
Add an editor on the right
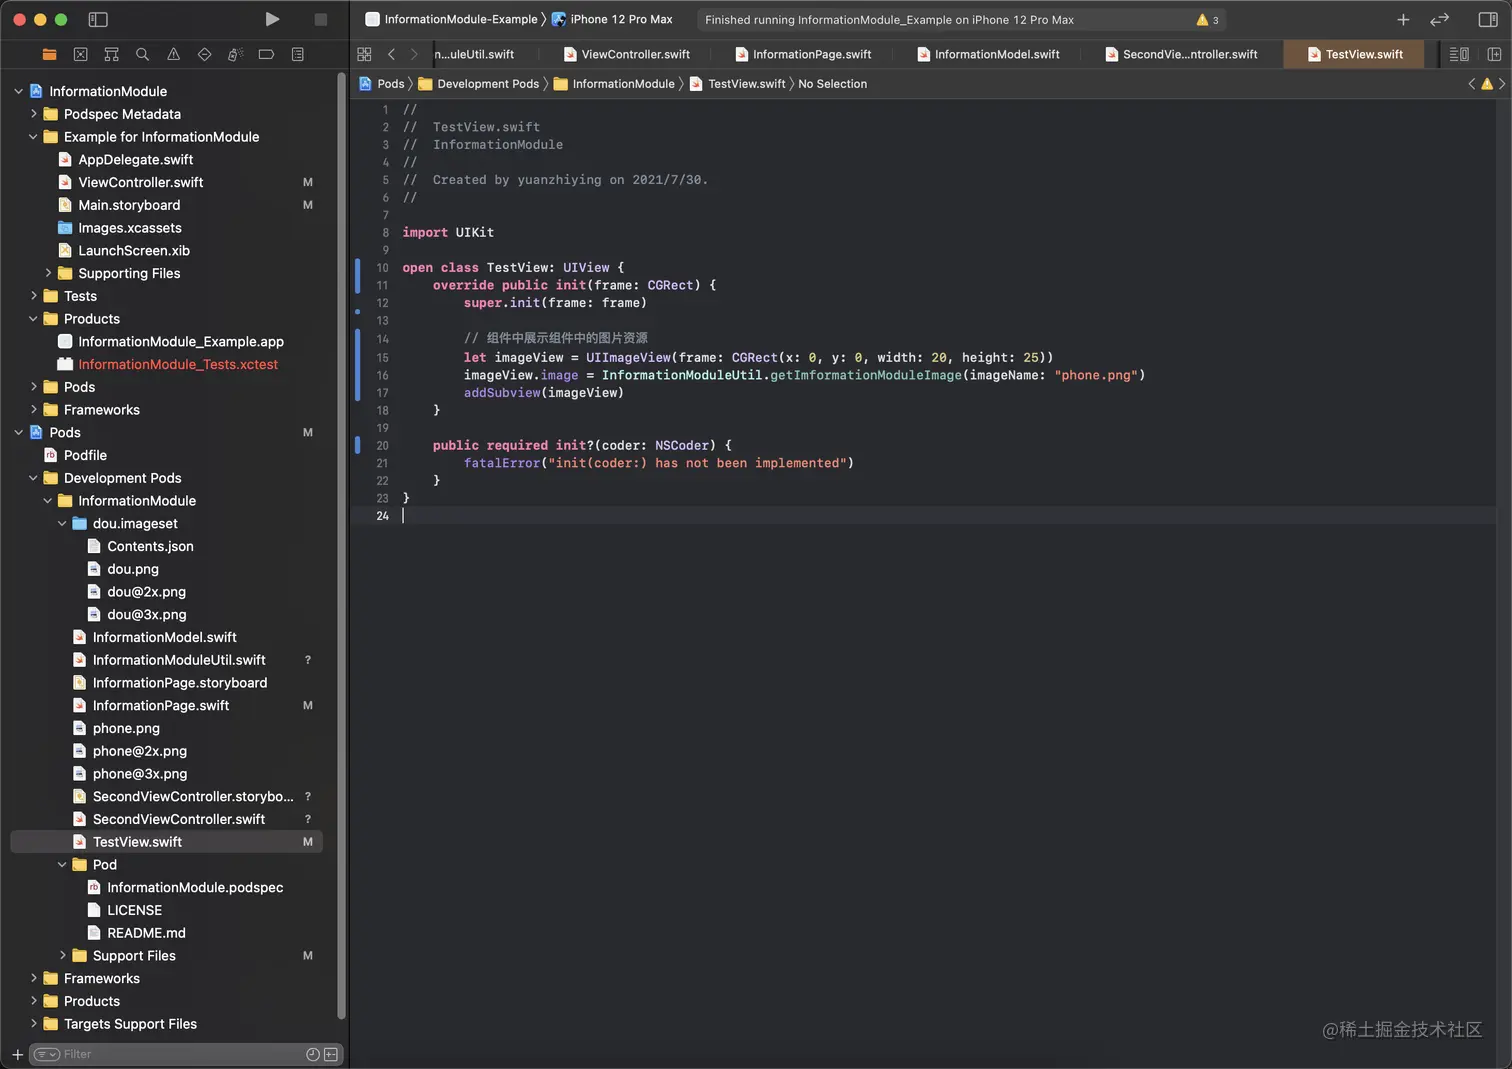coord(1494,54)
